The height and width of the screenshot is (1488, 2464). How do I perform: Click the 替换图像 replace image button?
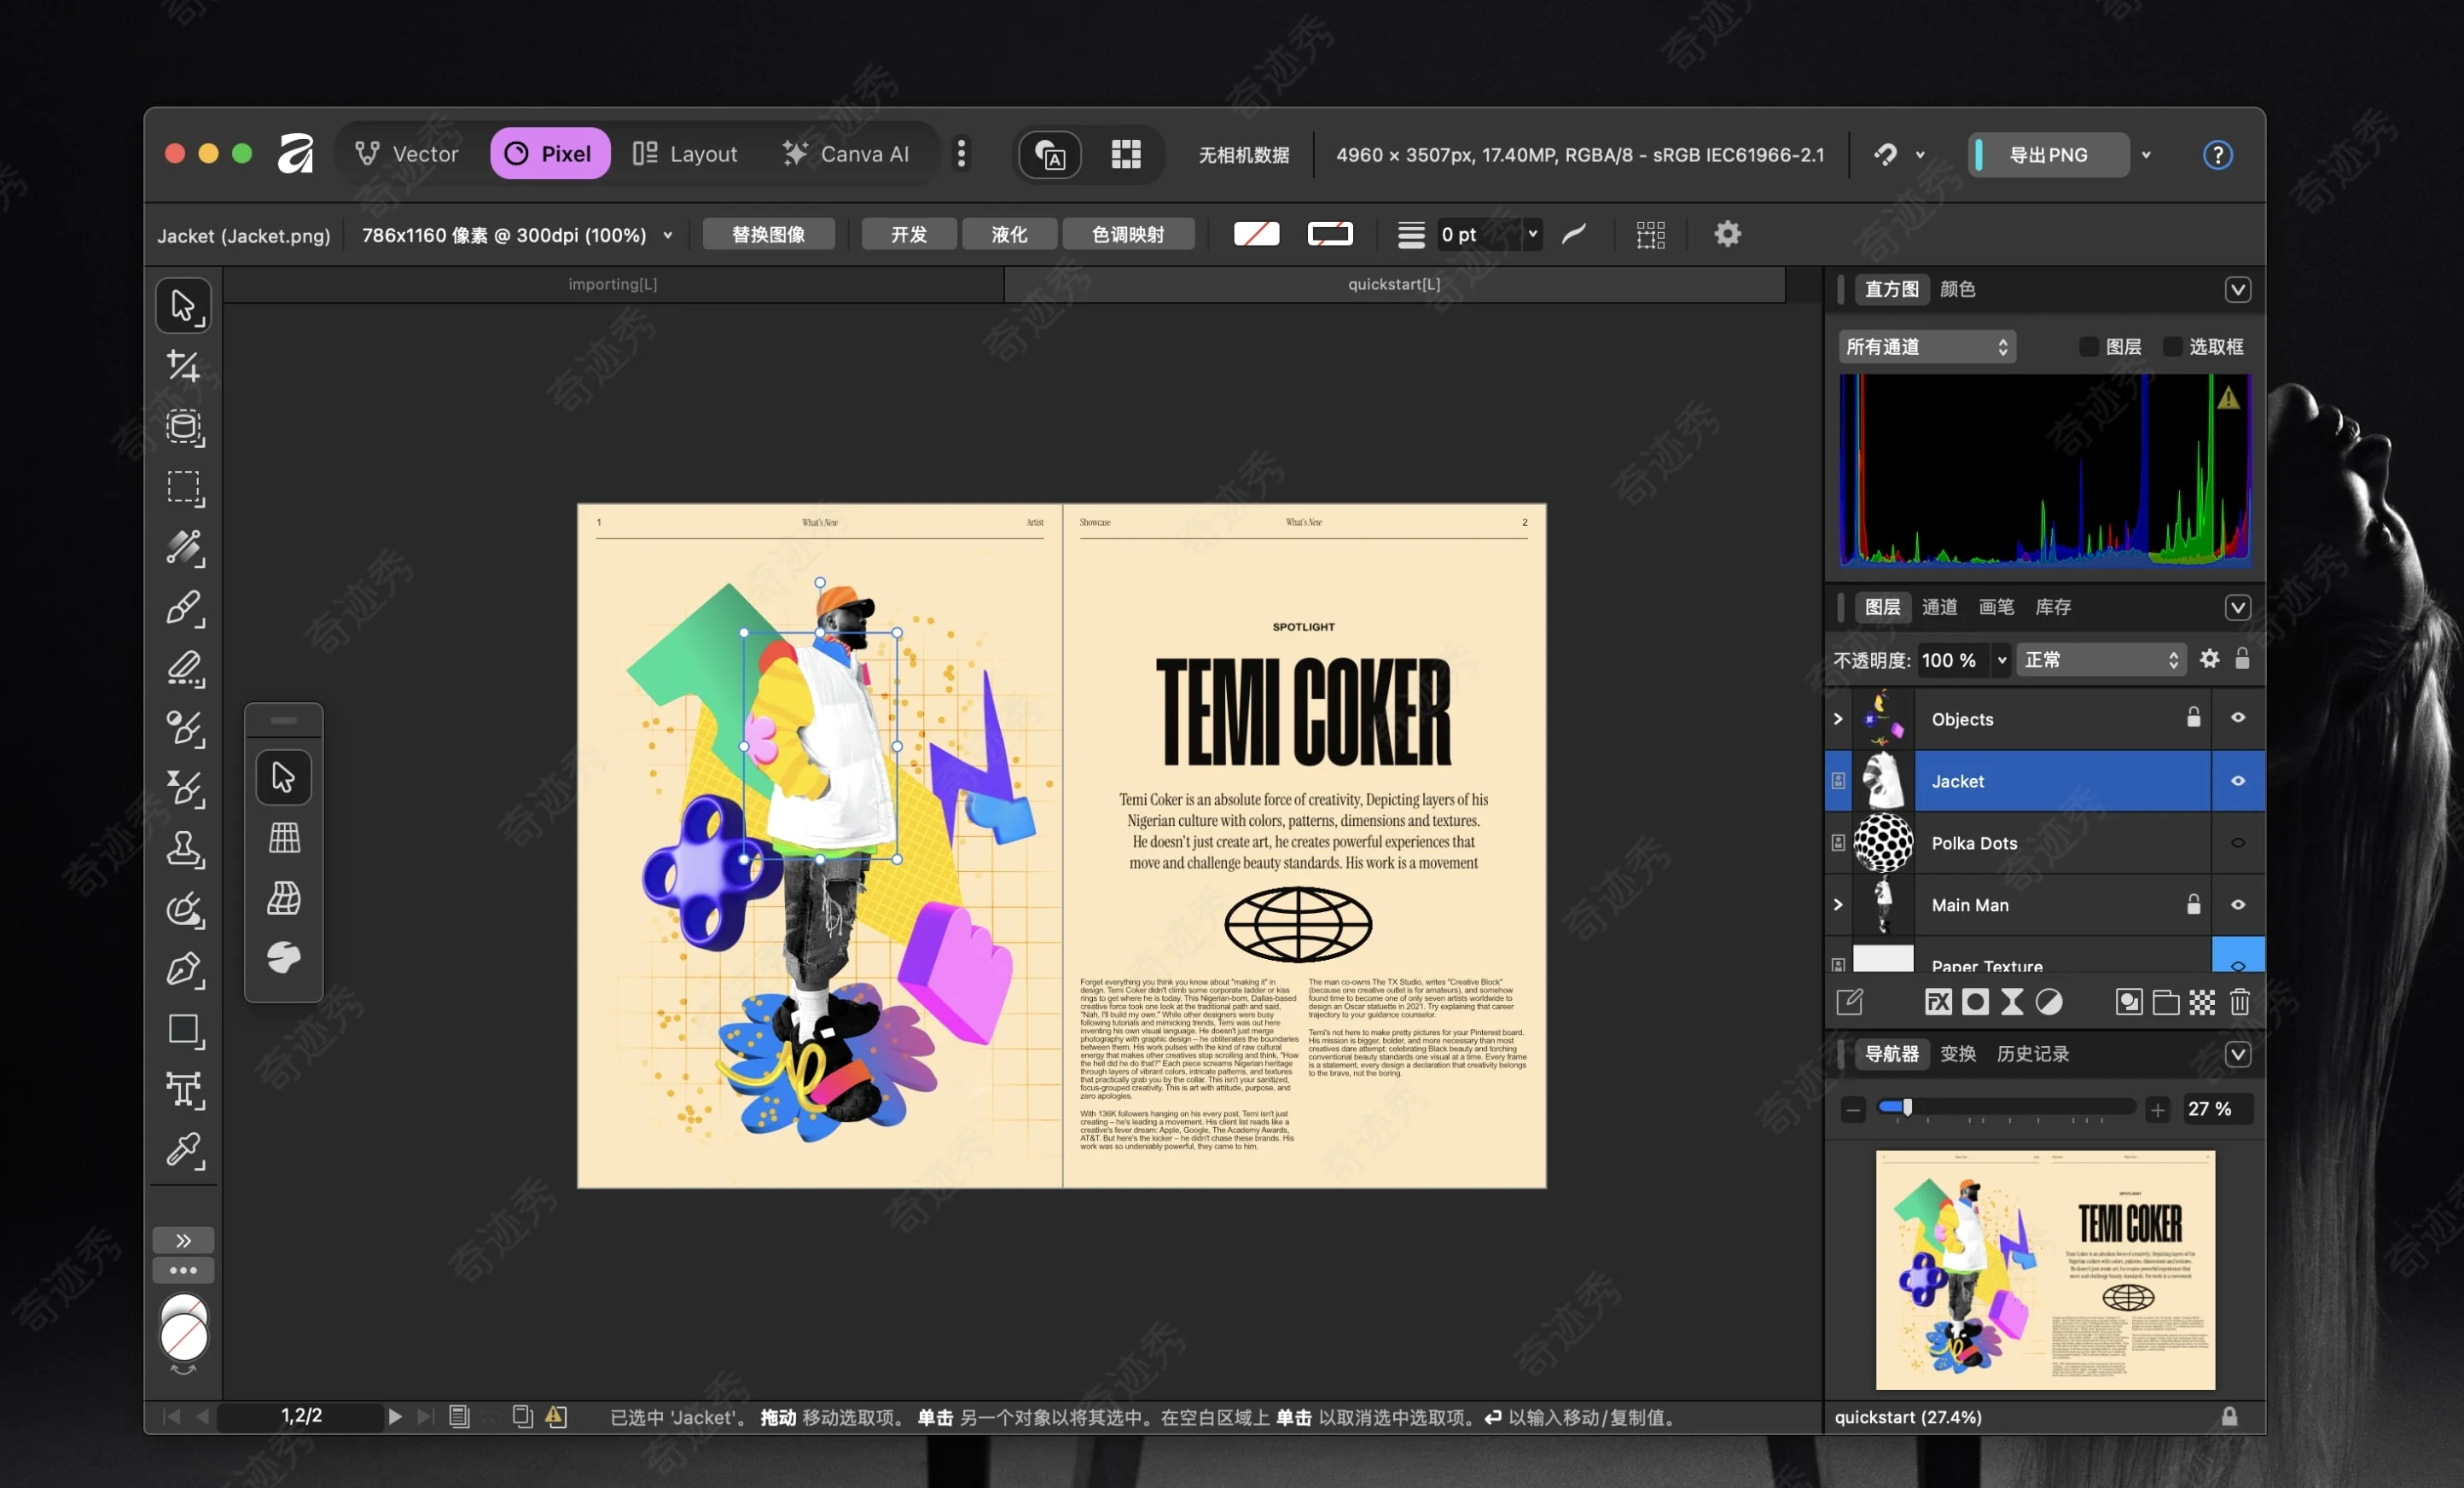pos(768,235)
